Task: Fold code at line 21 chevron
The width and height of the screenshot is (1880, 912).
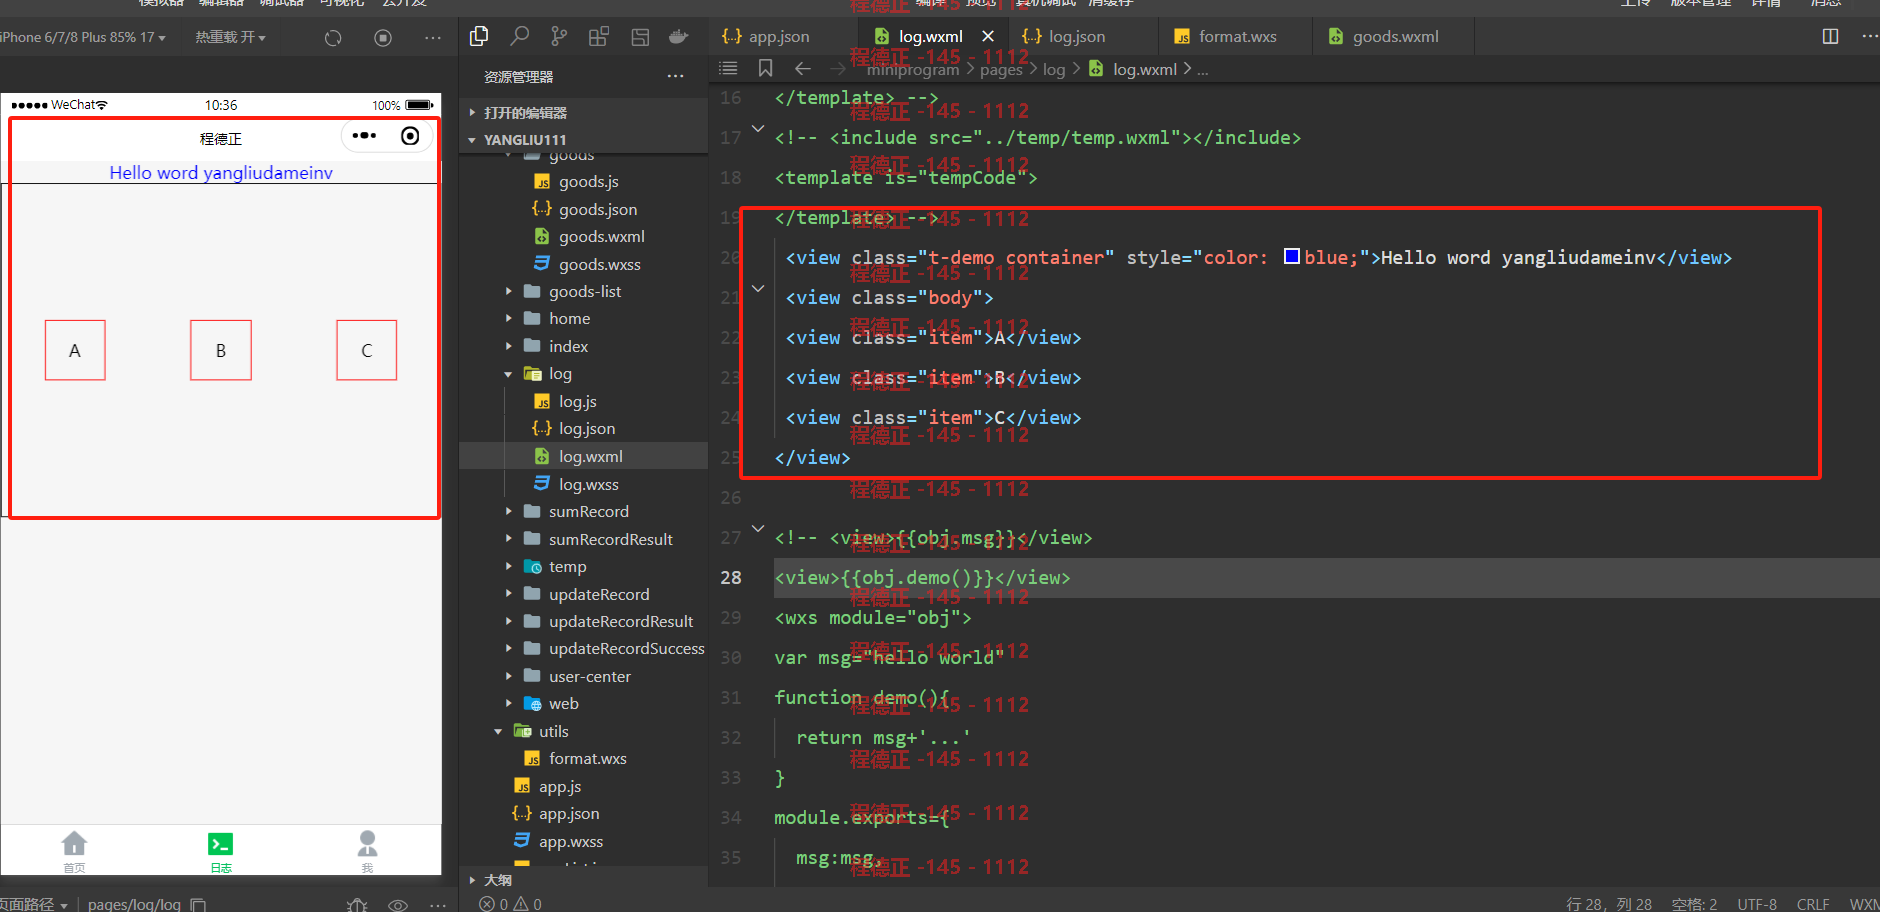Action: pyautogui.click(x=758, y=289)
